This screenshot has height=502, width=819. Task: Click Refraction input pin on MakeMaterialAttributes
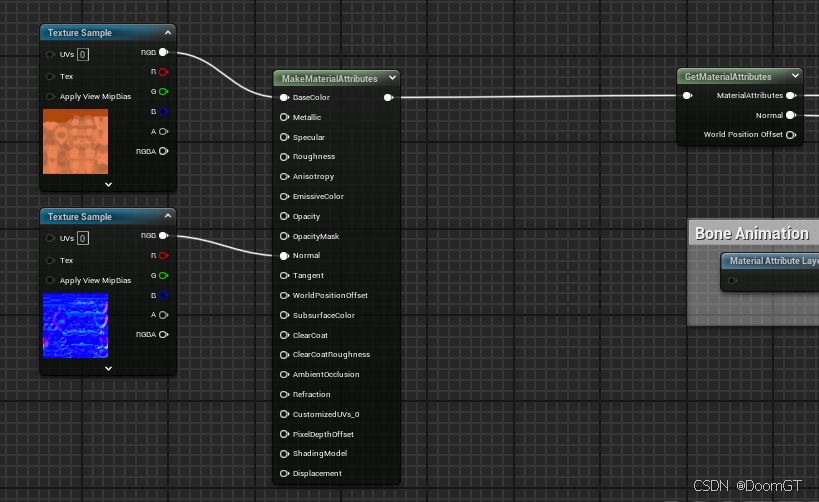pyautogui.click(x=284, y=394)
